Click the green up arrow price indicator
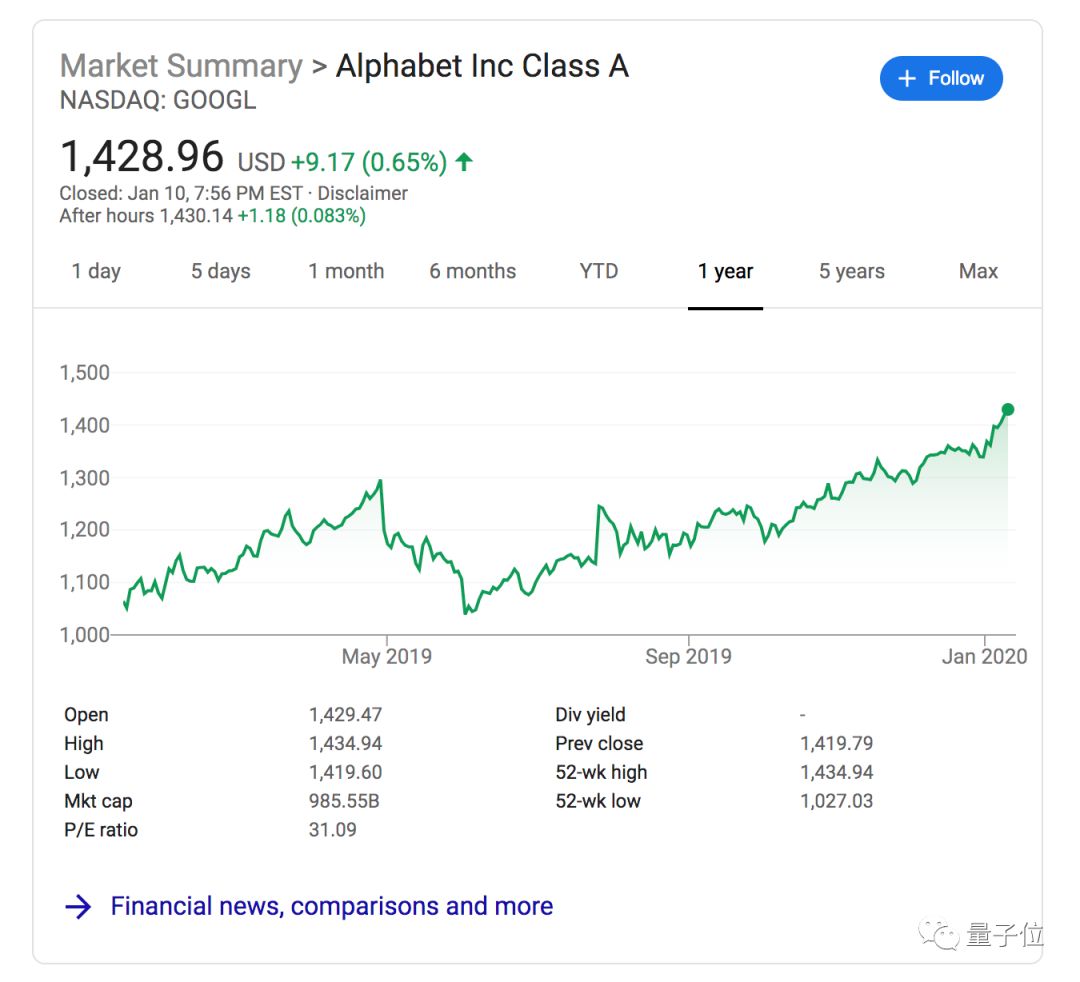 [464, 161]
